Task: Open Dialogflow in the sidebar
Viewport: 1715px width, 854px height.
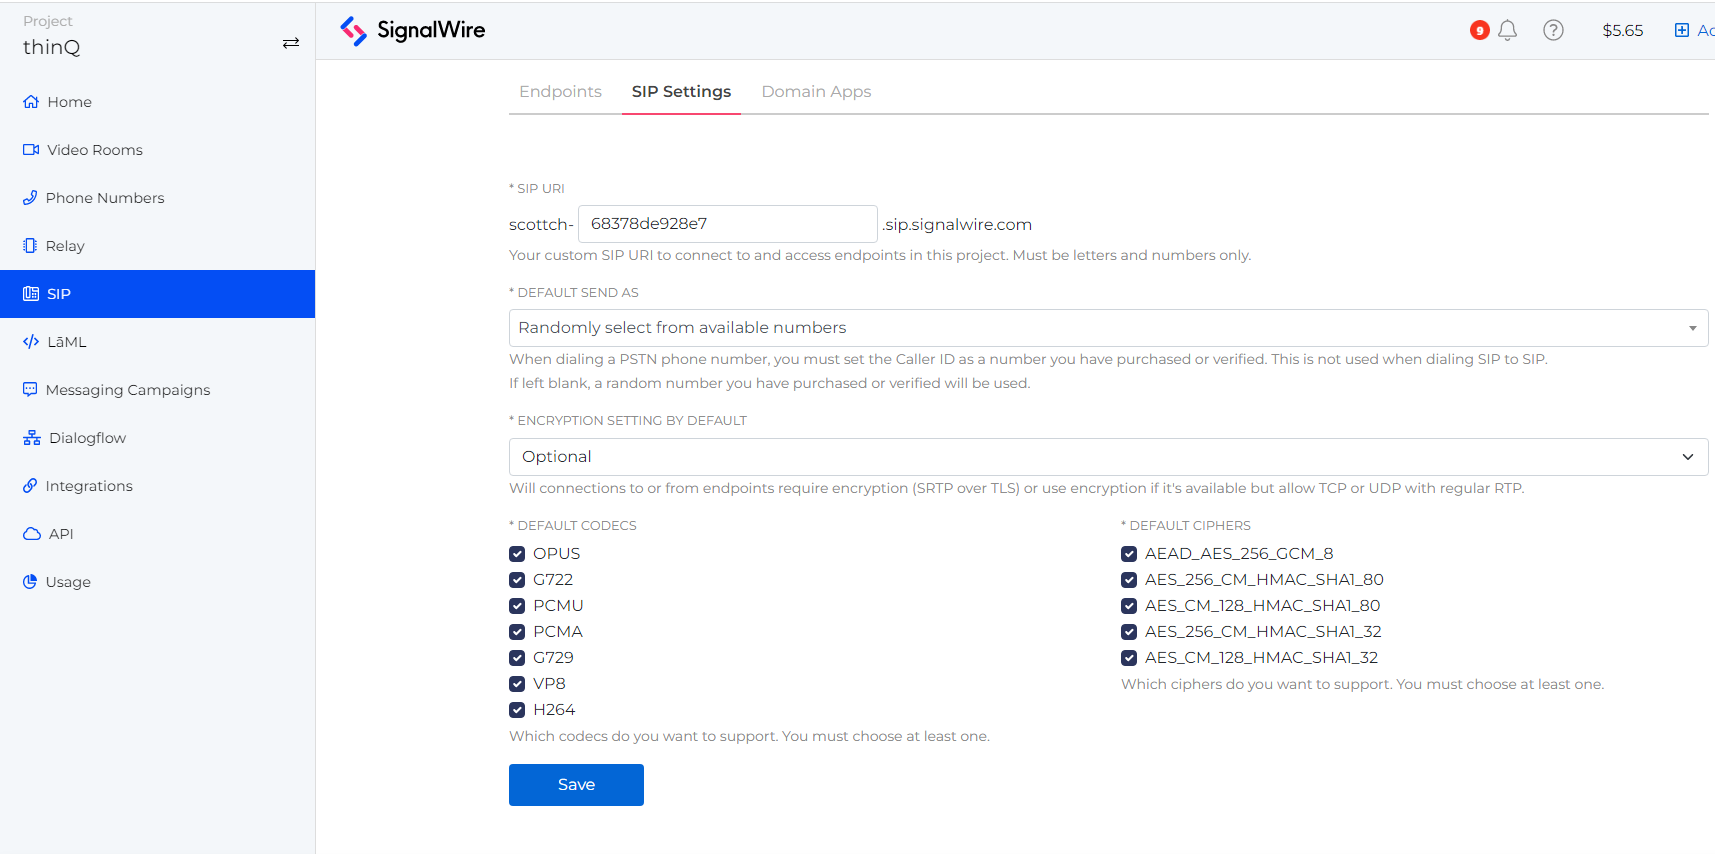Action: pyautogui.click(x=87, y=438)
